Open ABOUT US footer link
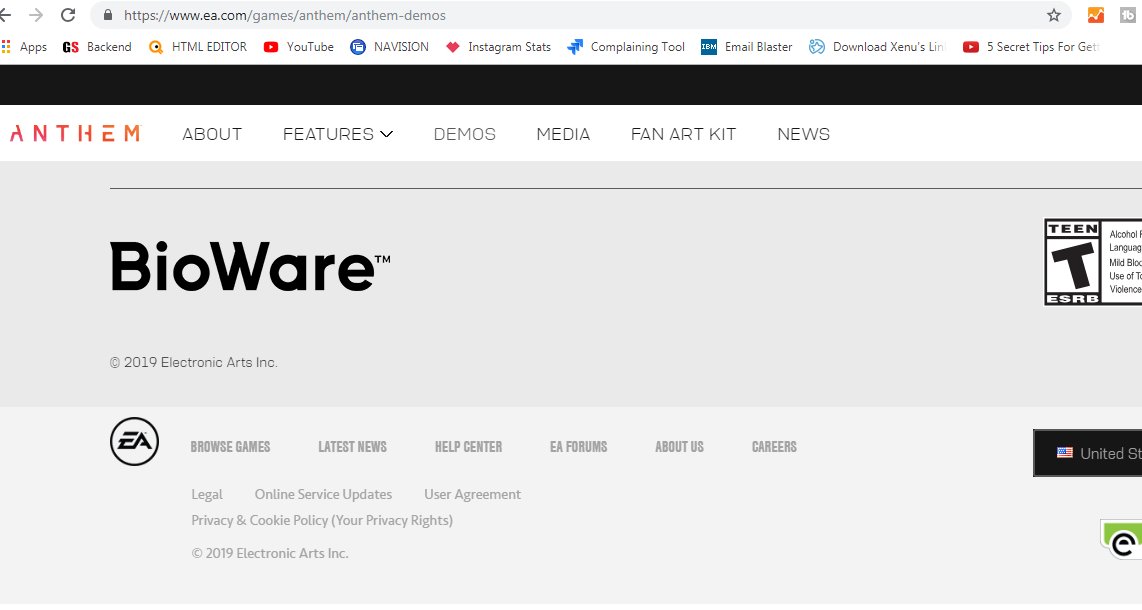Image resolution: width=1142 pixels, height=610 pixels. (680, 447)
